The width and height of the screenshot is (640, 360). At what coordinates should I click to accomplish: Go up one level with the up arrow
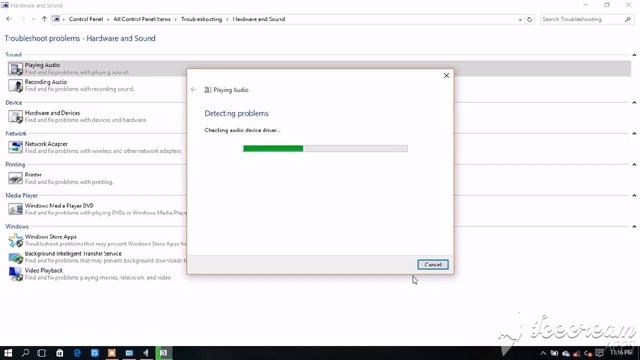44,19
